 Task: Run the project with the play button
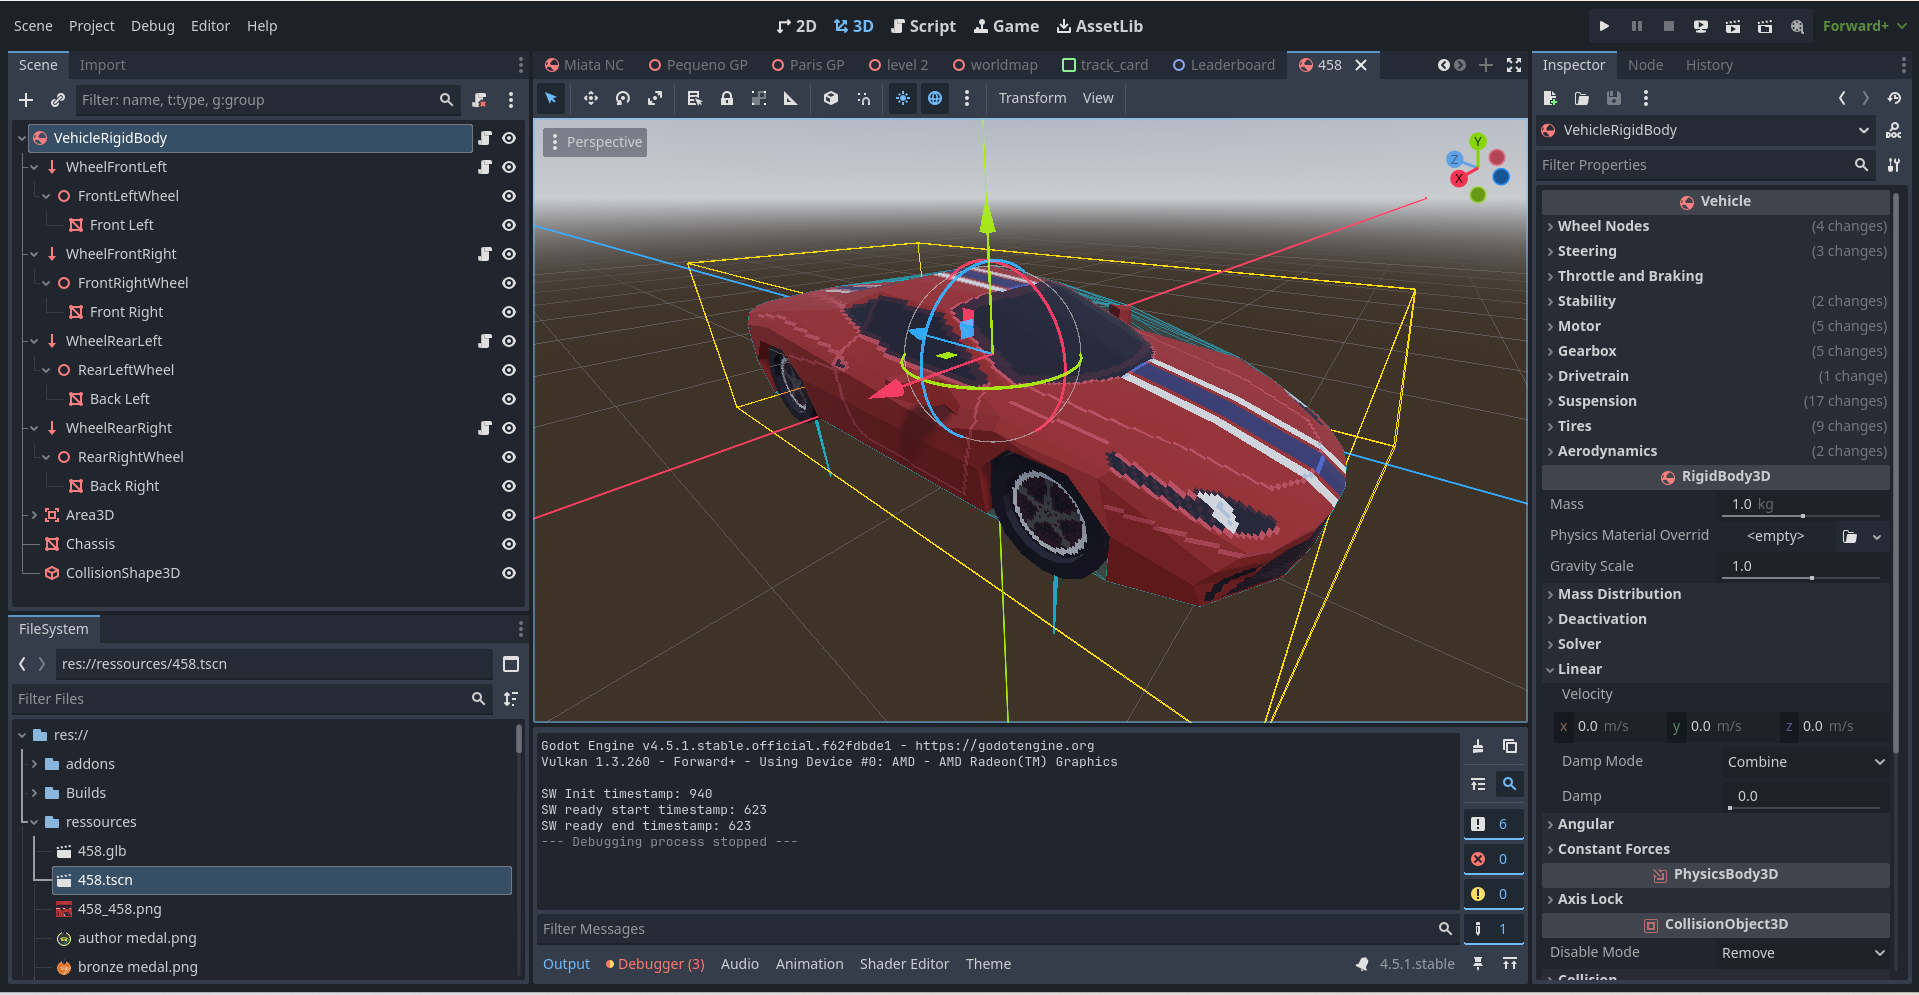(x=1604, y=26)
